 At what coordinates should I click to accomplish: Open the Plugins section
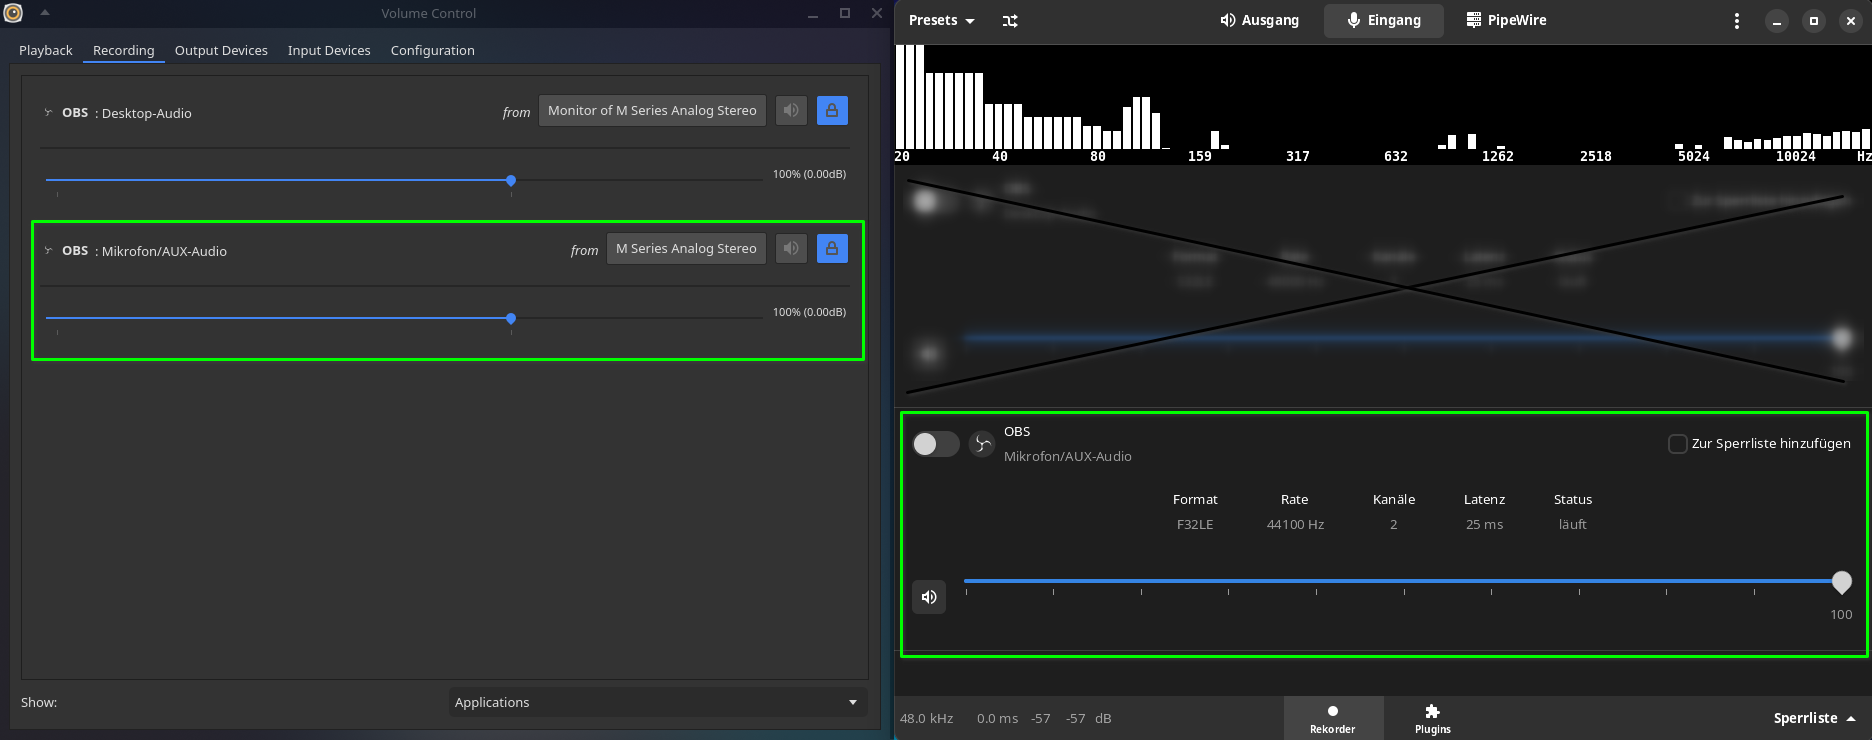[1433, 718]
